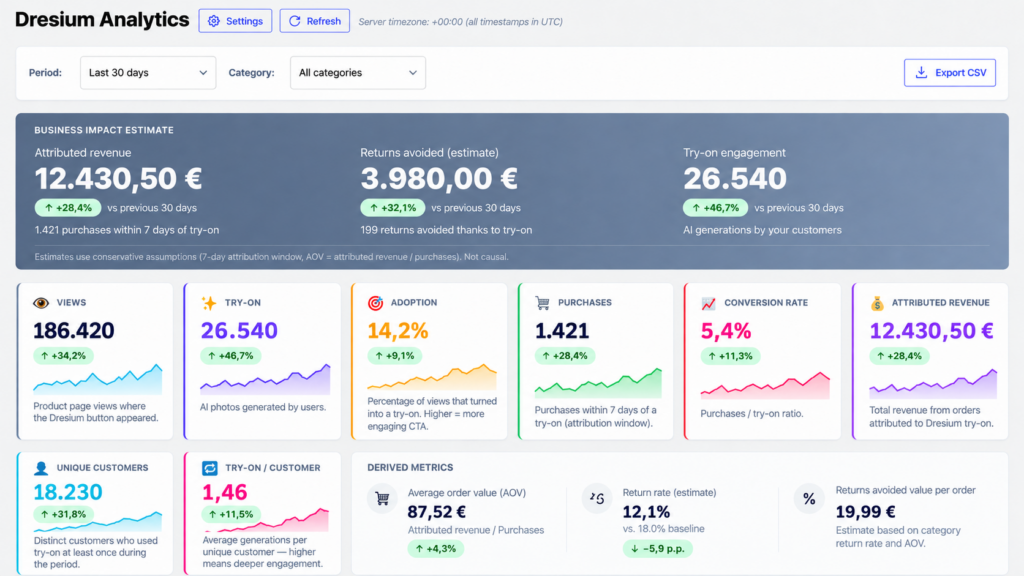
Task: Click the 87,52 € average order value
Action: pos(436,511)
